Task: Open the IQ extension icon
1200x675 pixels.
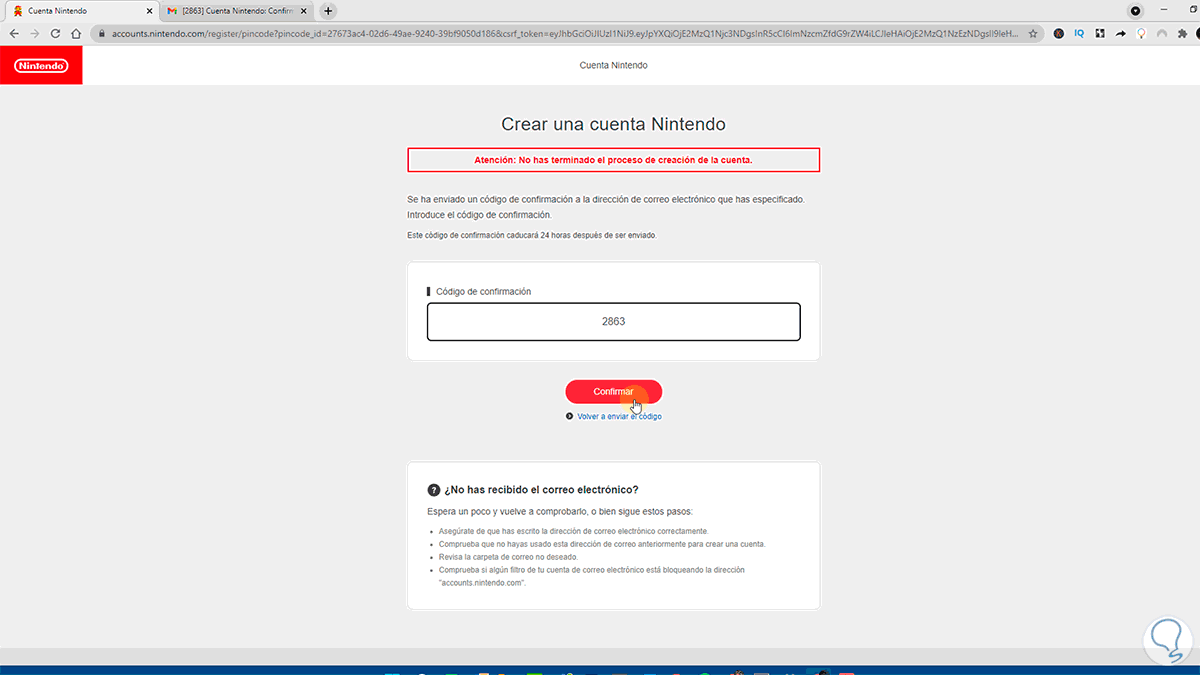Action: click(1080, 33)
